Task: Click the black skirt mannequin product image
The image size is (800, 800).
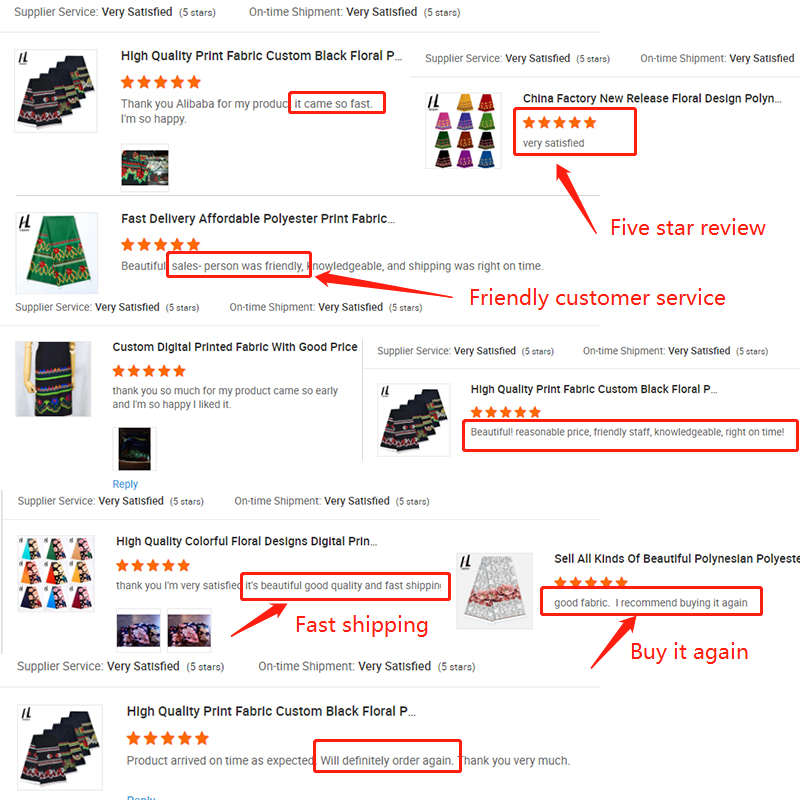Action: 53,379
